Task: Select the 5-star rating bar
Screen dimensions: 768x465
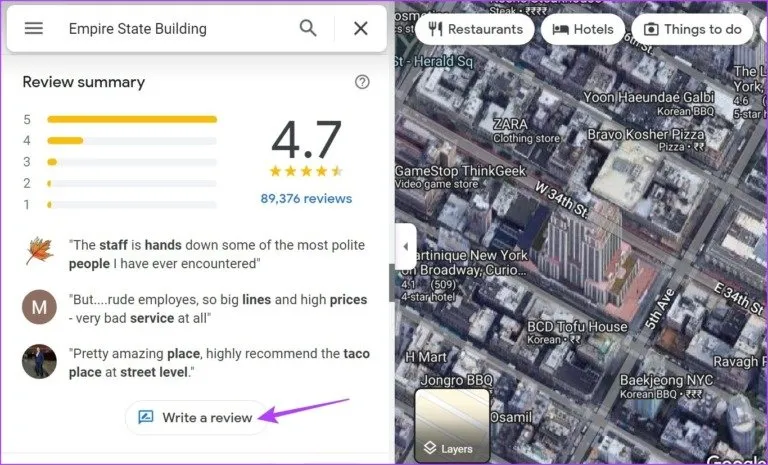Action: [x=132, y=120]
